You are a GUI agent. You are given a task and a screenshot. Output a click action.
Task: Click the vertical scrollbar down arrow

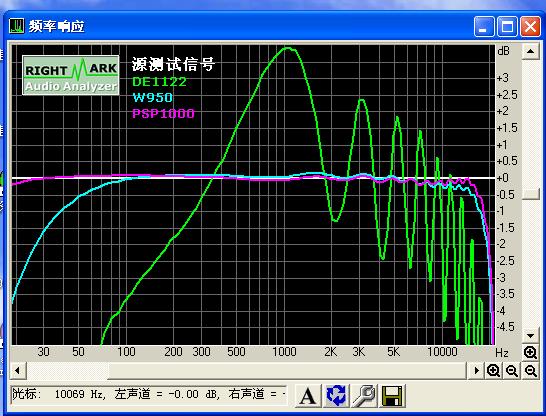531,336
